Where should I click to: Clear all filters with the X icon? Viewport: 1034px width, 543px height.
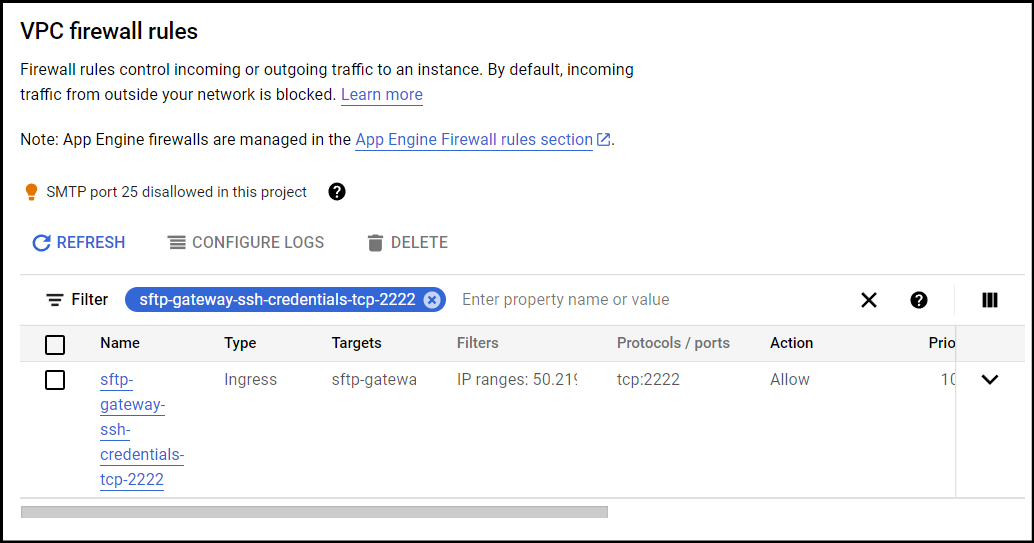click(x=869, y=300)
